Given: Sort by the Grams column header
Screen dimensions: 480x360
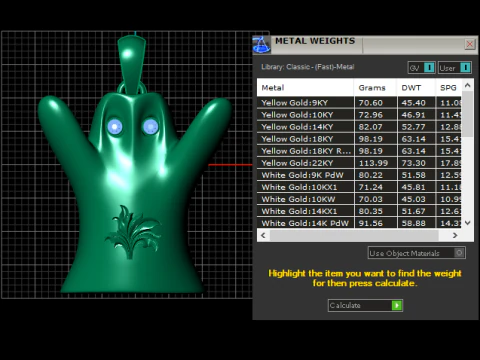Looking at the screenshot, I should tap(376, 88).
